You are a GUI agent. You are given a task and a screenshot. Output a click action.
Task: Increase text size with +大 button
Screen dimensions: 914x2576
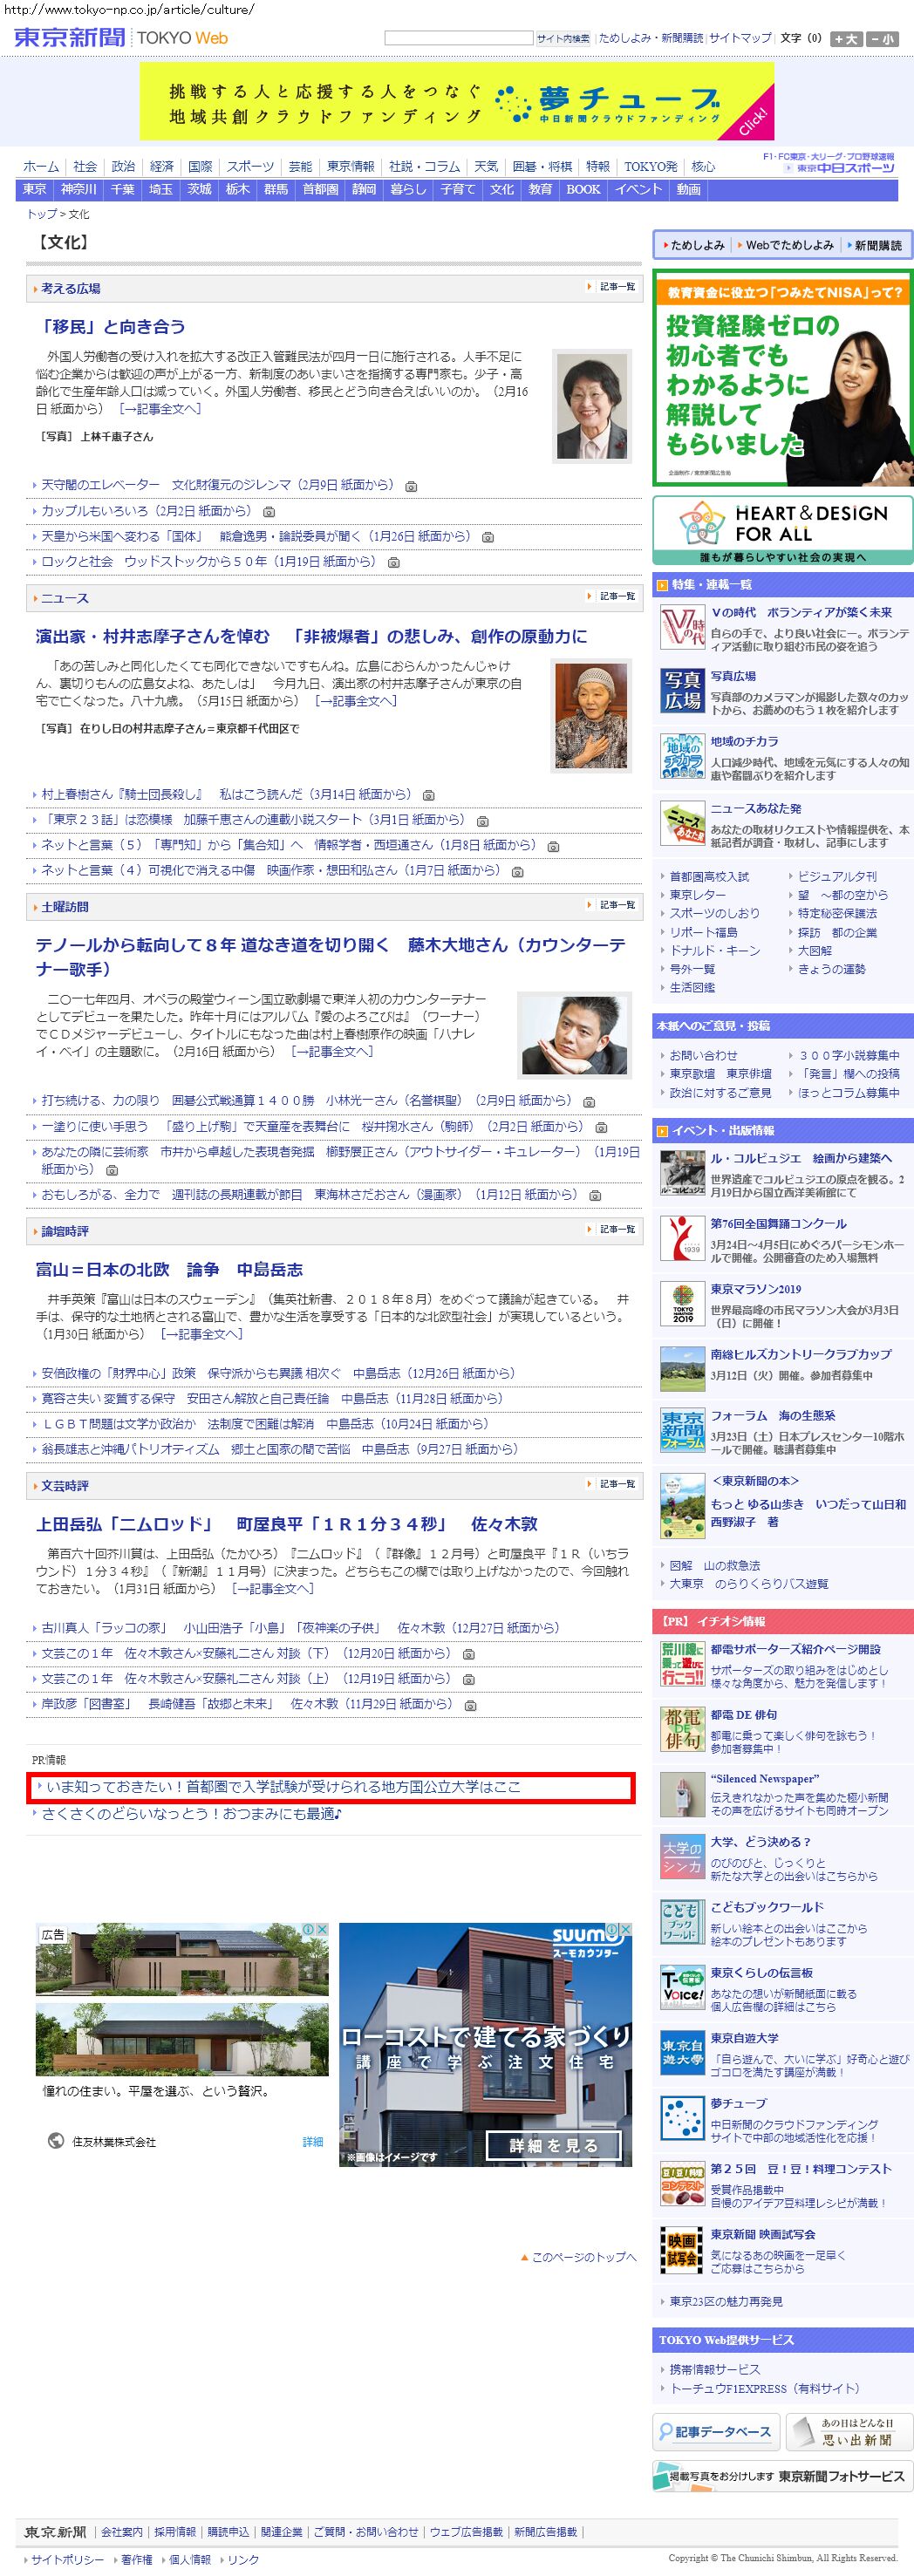(x=846, y=39)
